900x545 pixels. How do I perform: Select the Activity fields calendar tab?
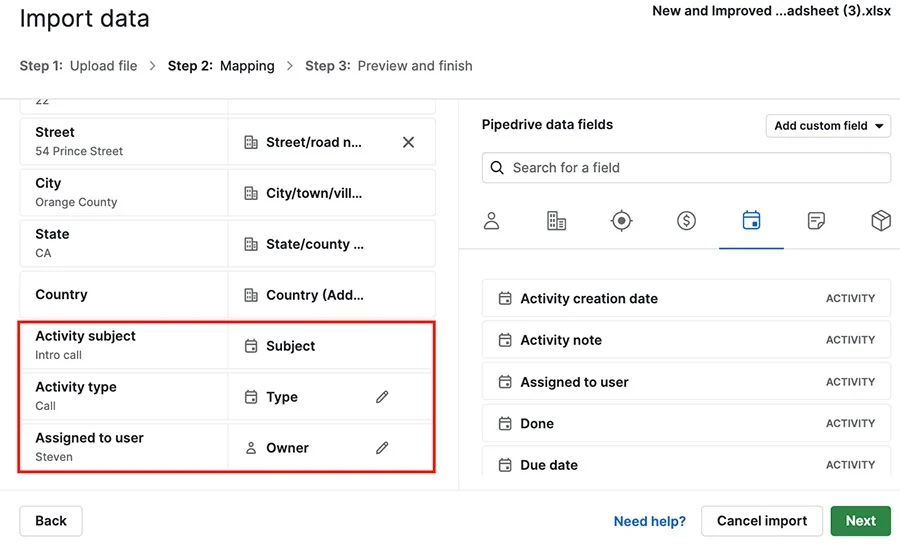(751, 221)
